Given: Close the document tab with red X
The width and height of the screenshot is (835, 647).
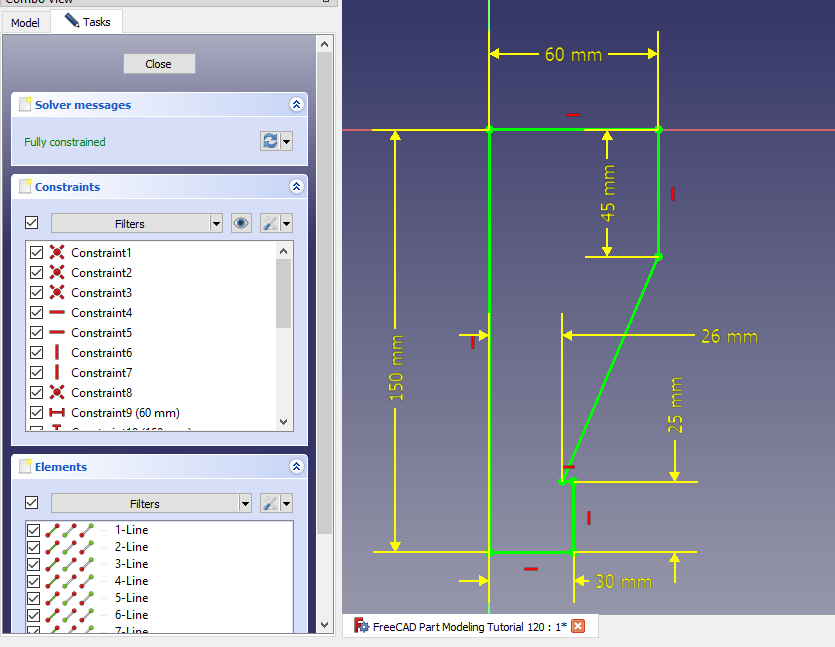Looking at the screenshot, I should click(577, 627).
